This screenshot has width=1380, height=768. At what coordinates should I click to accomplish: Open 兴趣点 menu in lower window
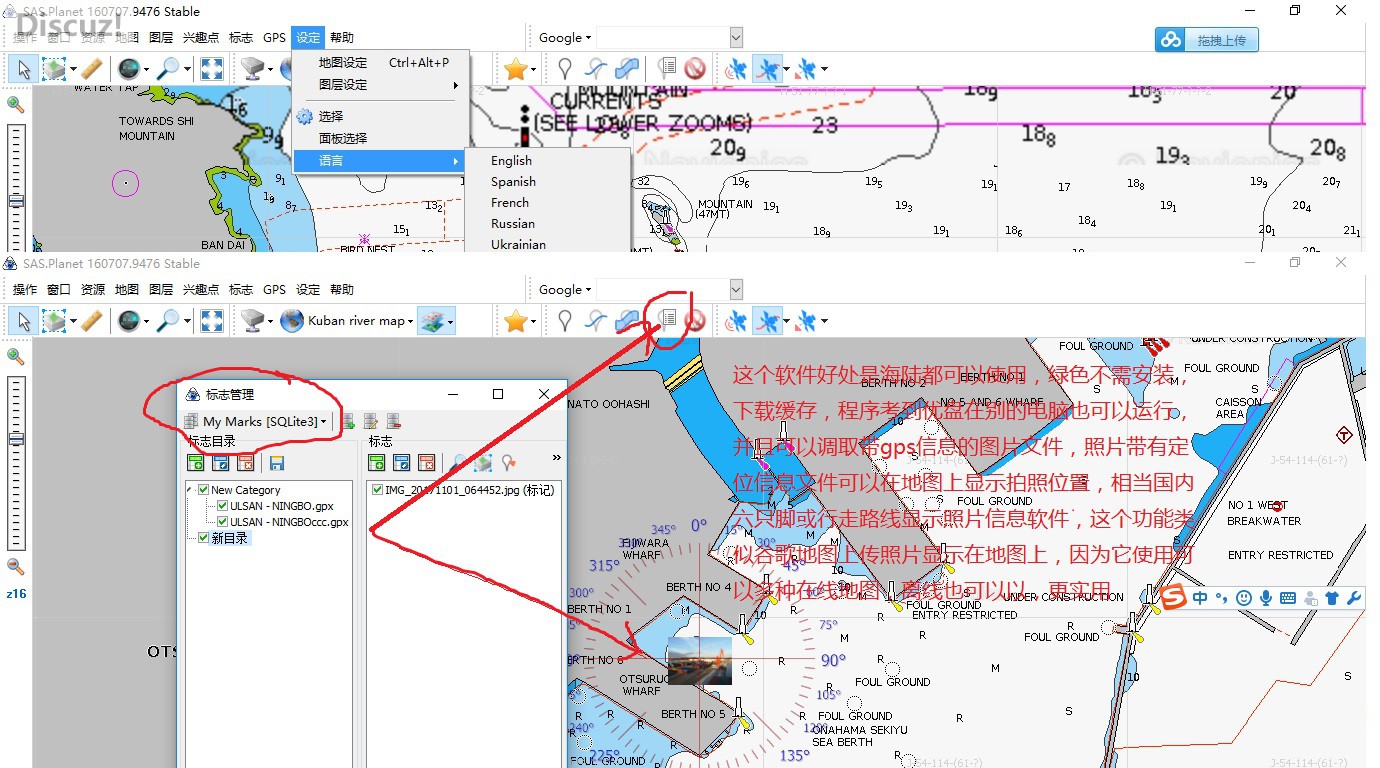click(x=200, y=290)
